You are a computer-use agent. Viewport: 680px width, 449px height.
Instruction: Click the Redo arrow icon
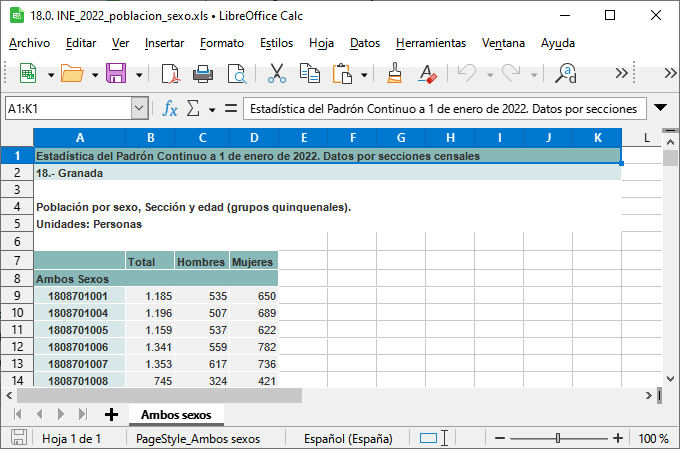[x=511, y=73]
